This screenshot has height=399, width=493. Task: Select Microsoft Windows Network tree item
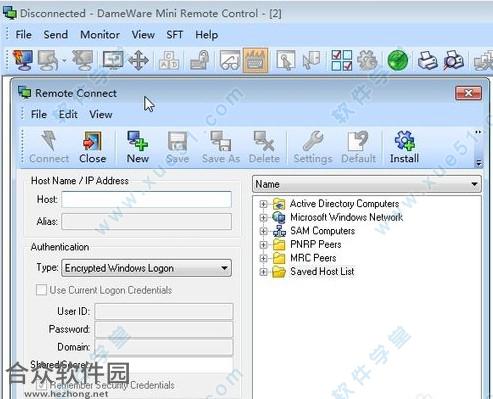click(x=347, y=217)
